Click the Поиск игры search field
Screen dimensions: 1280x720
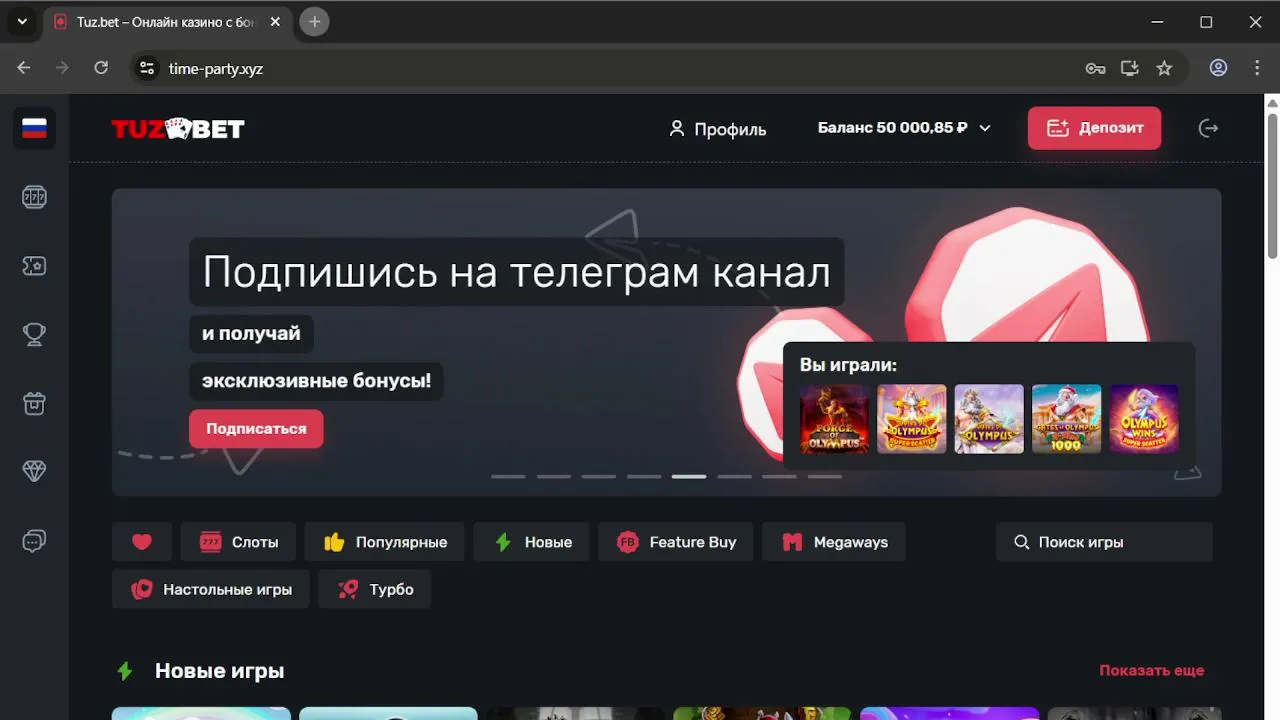click(x=1104, y=542)
